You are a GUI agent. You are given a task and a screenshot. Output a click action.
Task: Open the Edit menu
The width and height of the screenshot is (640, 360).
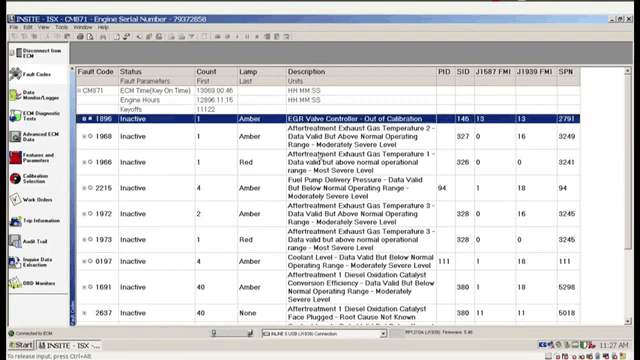click(28, 27)
